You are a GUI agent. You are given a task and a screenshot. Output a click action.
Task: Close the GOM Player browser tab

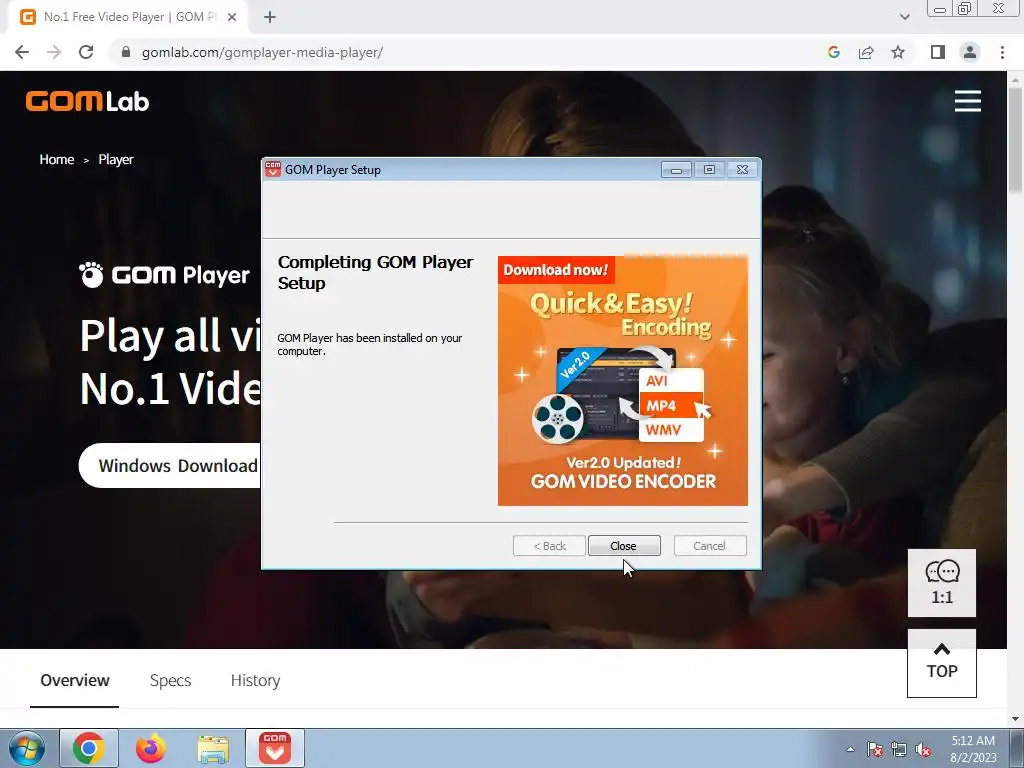tap(232, 17)
